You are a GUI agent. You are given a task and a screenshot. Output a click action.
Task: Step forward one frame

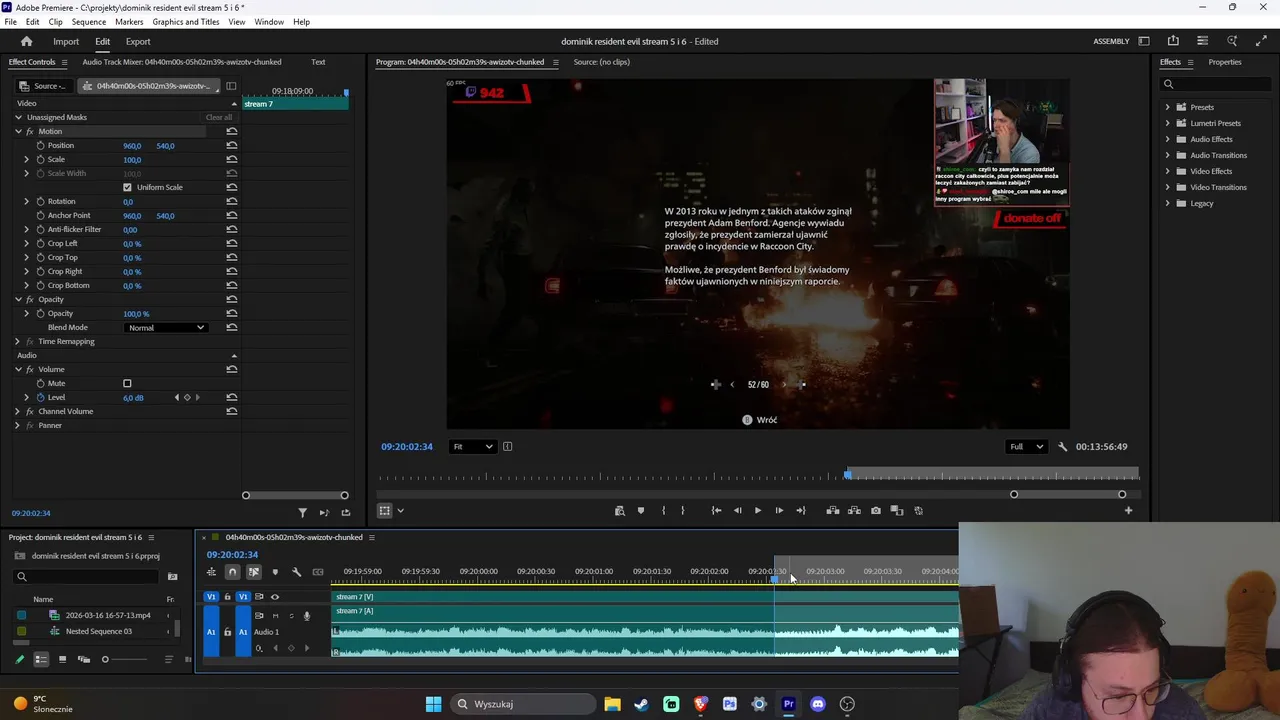click(x=779, y=511)
